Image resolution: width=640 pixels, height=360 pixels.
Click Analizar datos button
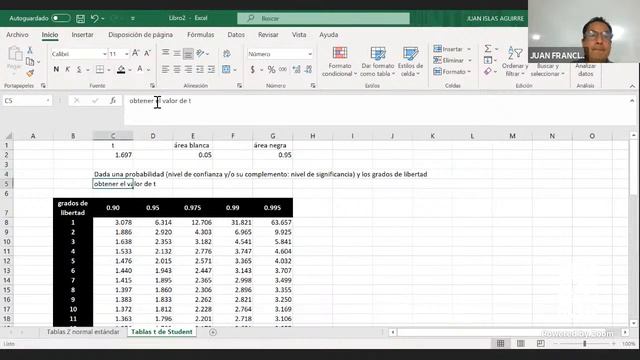tap(585, 70)
